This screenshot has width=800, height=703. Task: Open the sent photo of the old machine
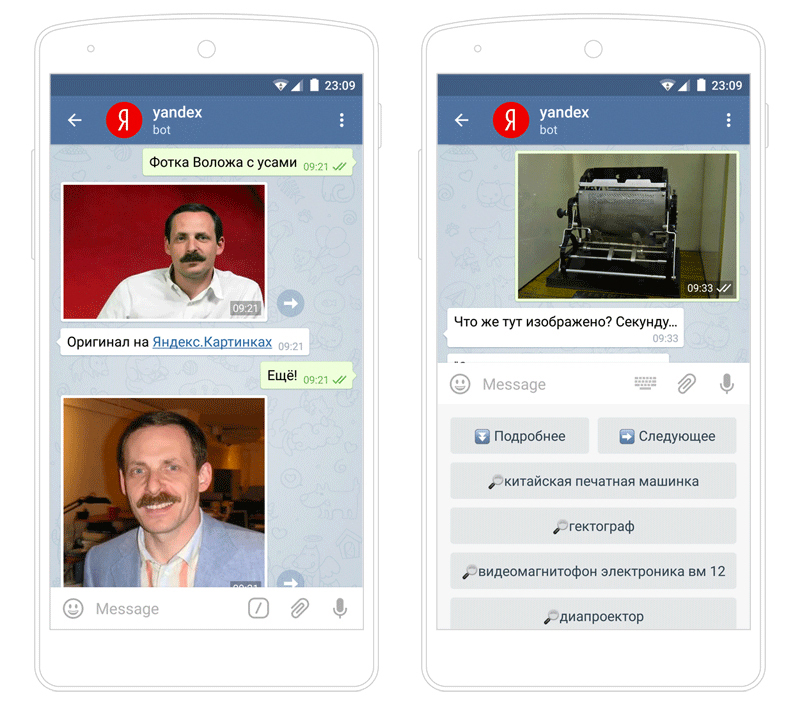(x=627, y=226)
